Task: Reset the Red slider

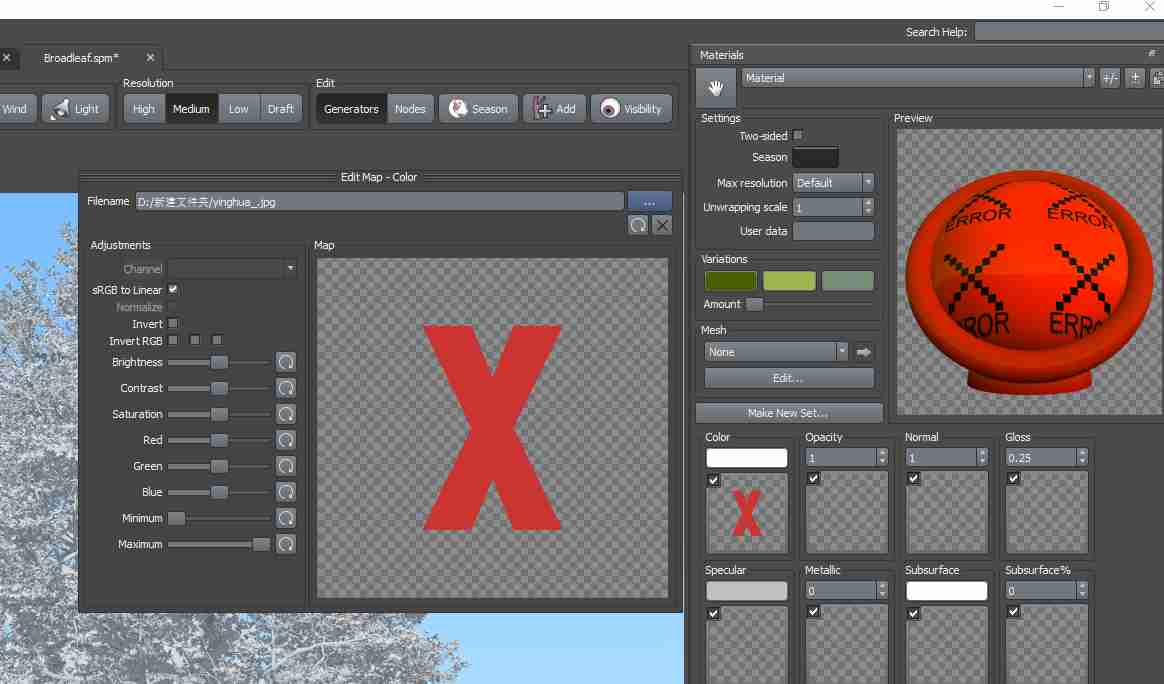Action: point(286,440)
